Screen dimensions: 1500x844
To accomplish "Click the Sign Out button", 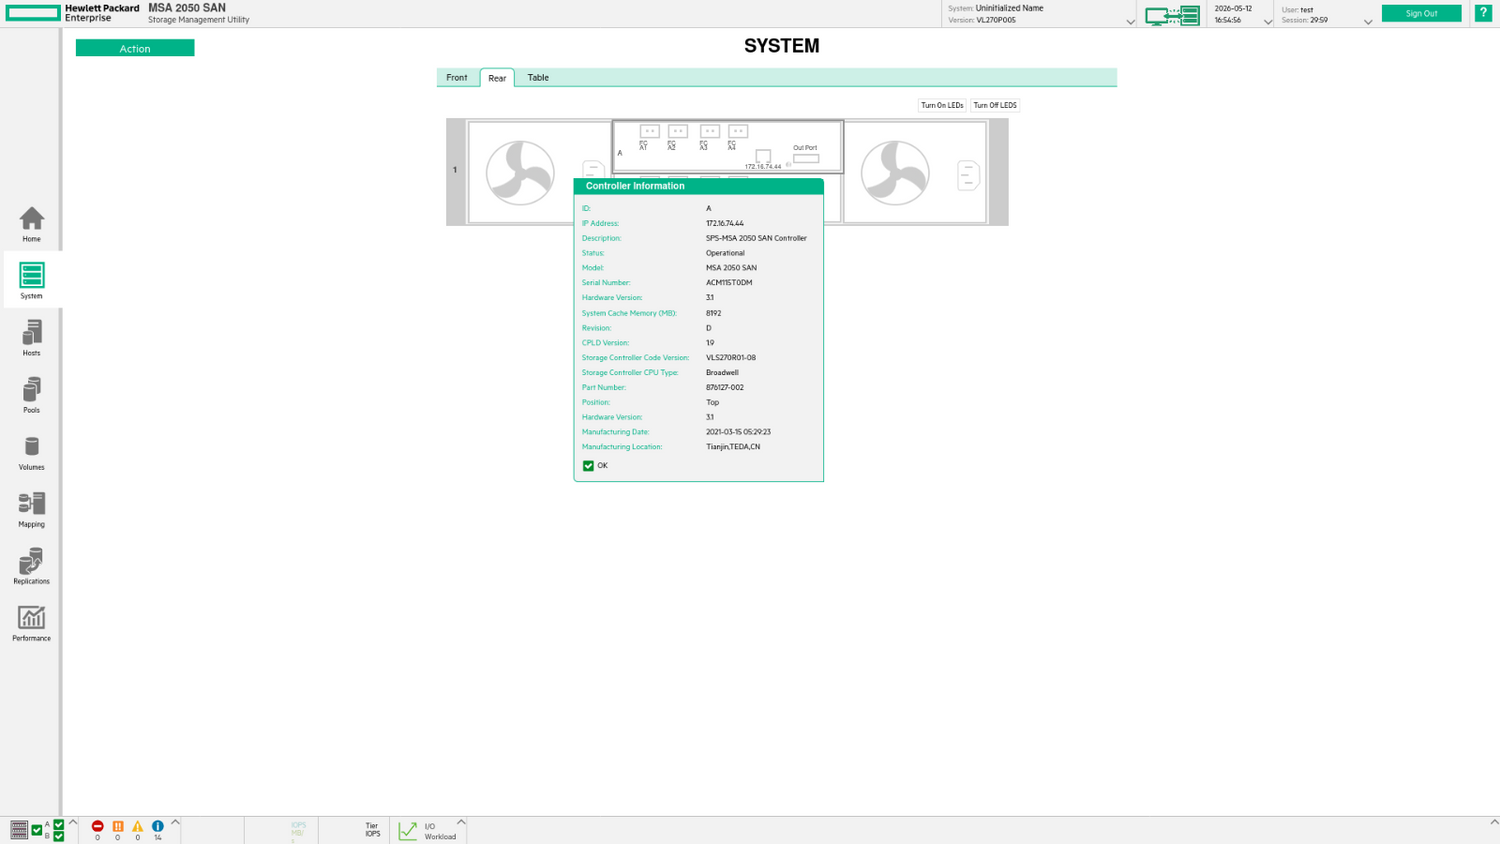I will point(1421,13).
